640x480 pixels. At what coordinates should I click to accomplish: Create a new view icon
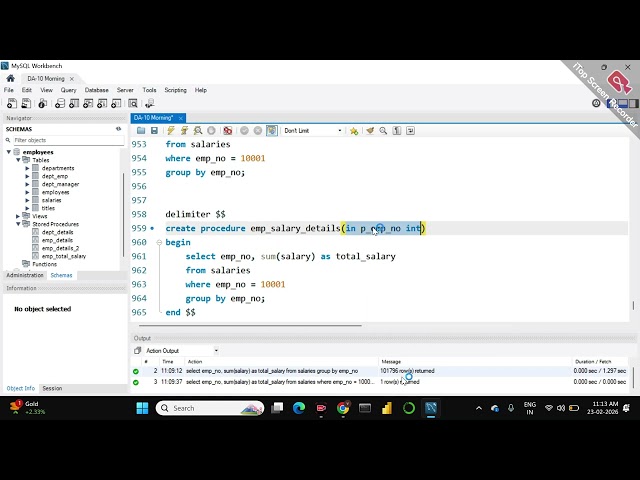coord(88,104)
